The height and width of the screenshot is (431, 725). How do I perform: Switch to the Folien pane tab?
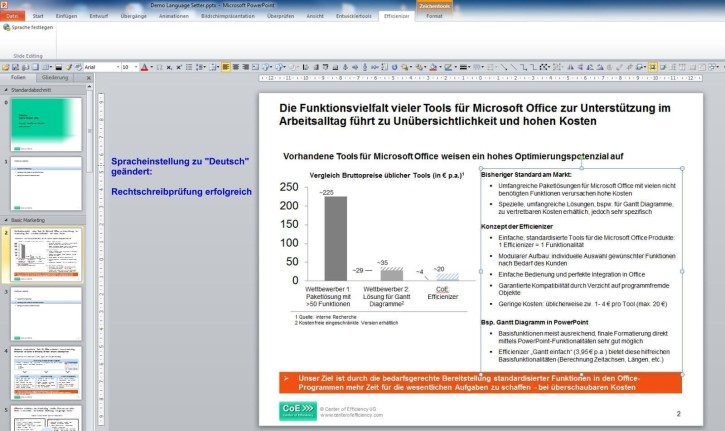click(18, 78)
